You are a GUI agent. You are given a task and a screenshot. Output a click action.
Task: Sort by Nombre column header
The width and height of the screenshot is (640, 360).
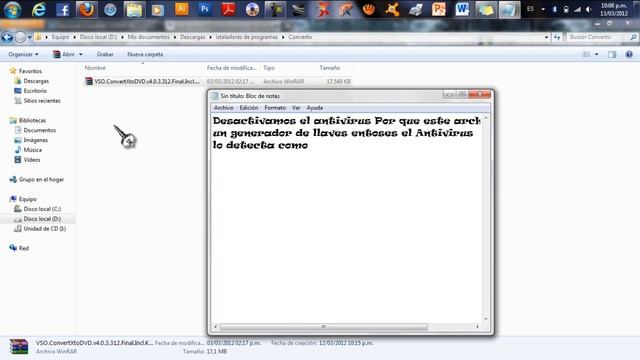95,68
